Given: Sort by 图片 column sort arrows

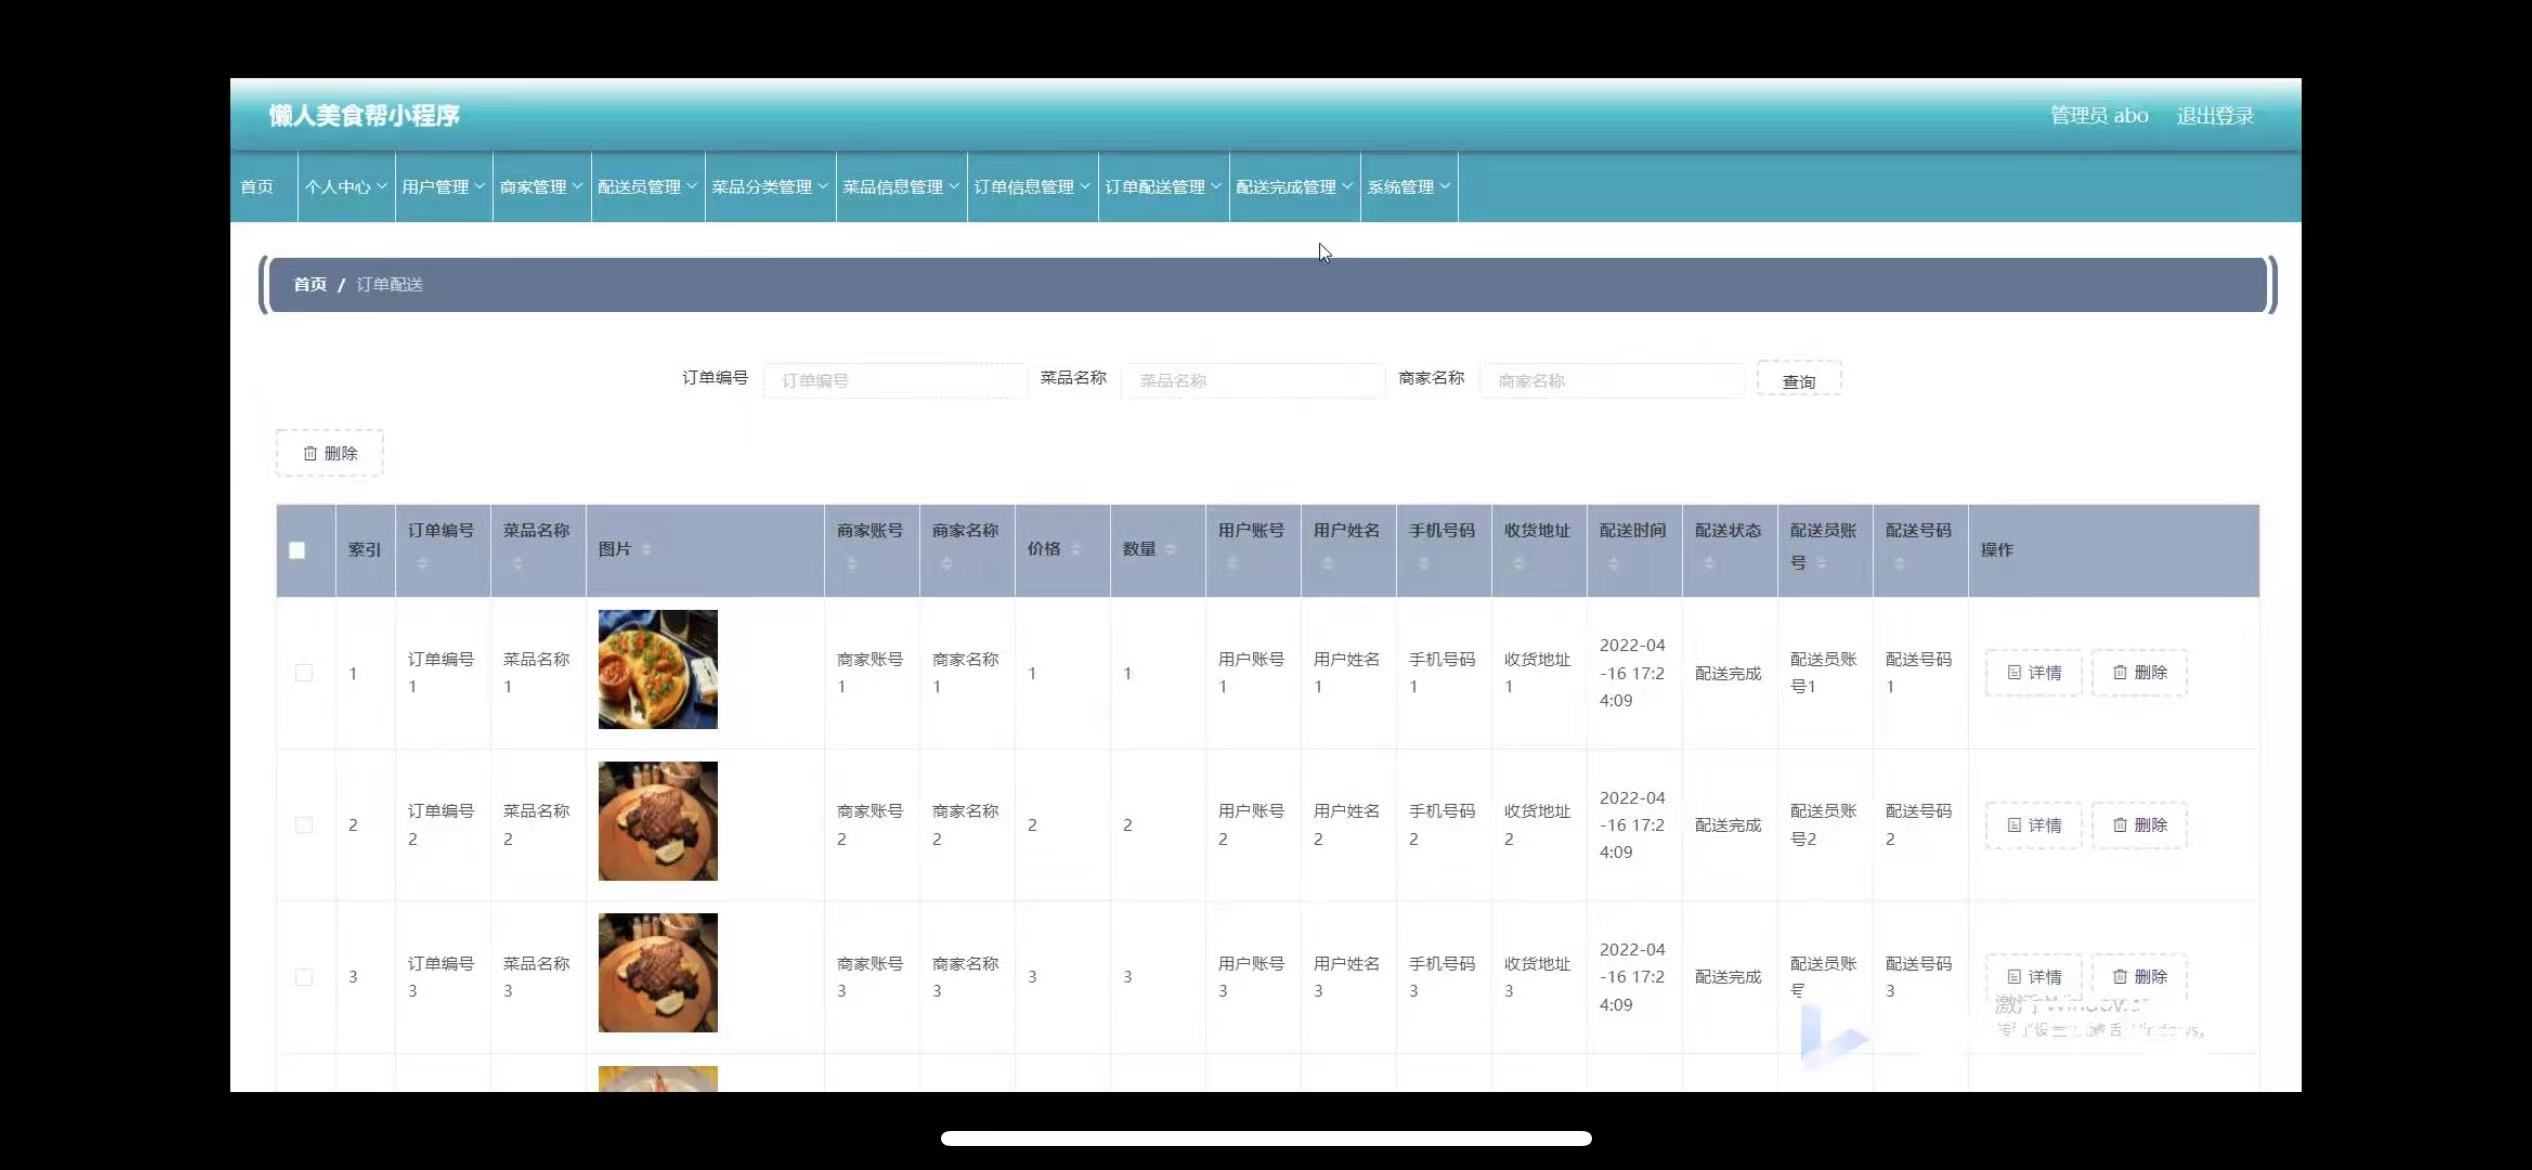Looking at the screenshot, I should pyautogui.click(x=646, y=549).
